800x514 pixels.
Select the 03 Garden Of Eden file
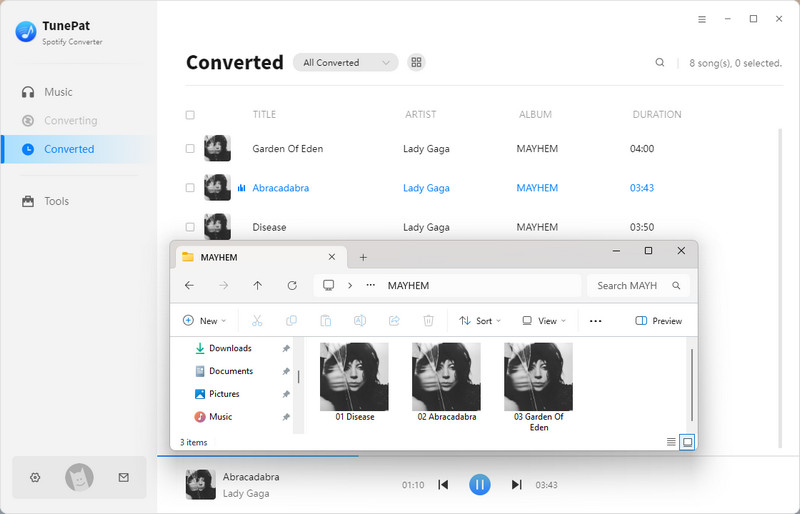[538, 387]
